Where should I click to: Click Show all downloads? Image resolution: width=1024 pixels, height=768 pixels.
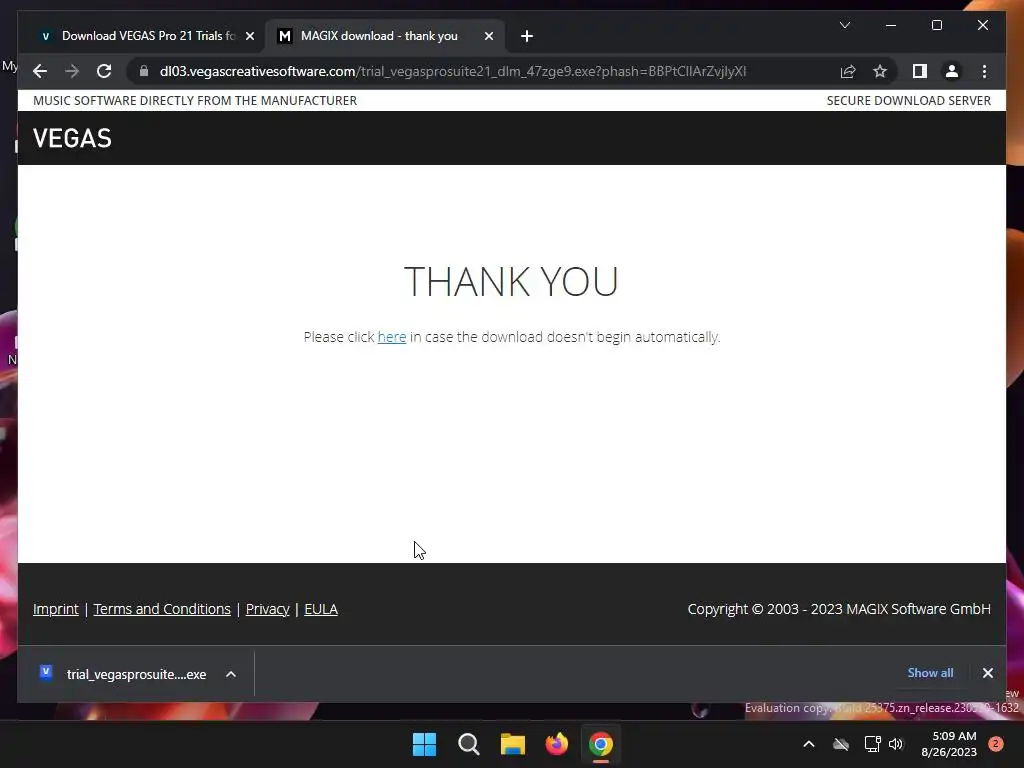tap(930, 673)
